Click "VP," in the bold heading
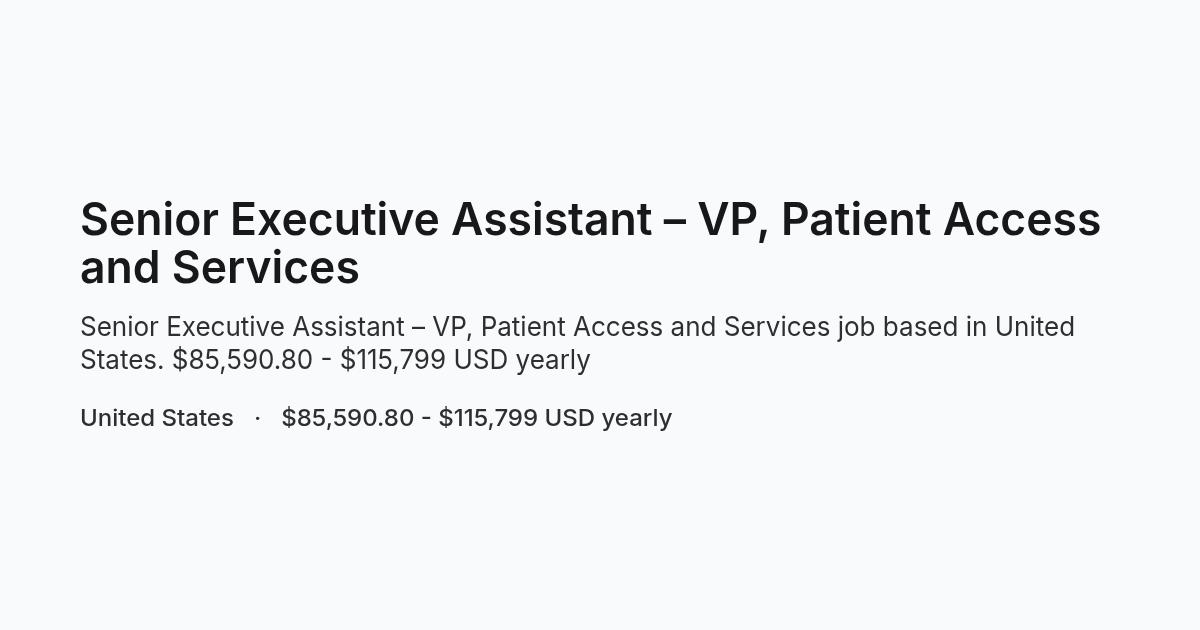The image size is (1200, 630). tap(732, 221)
